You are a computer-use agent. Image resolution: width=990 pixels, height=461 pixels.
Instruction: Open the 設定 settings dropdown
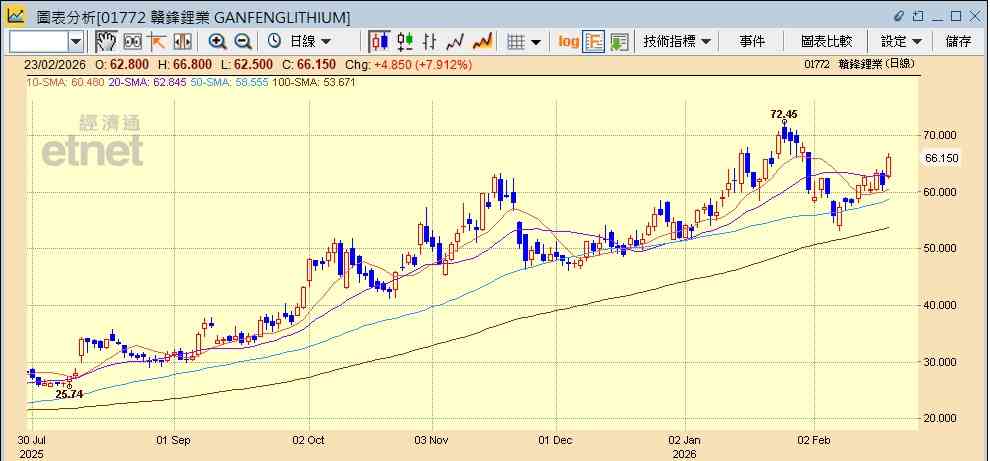point(901,42)
